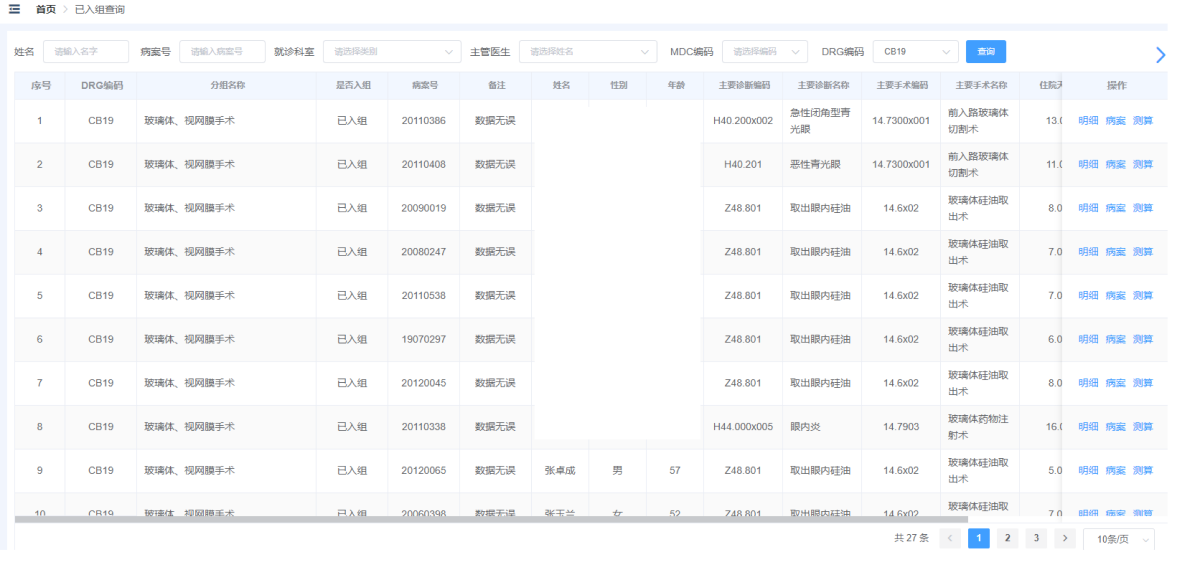Go to next page arrow
Viewport: 1200px width, 568px height.
click(1064, 539)
